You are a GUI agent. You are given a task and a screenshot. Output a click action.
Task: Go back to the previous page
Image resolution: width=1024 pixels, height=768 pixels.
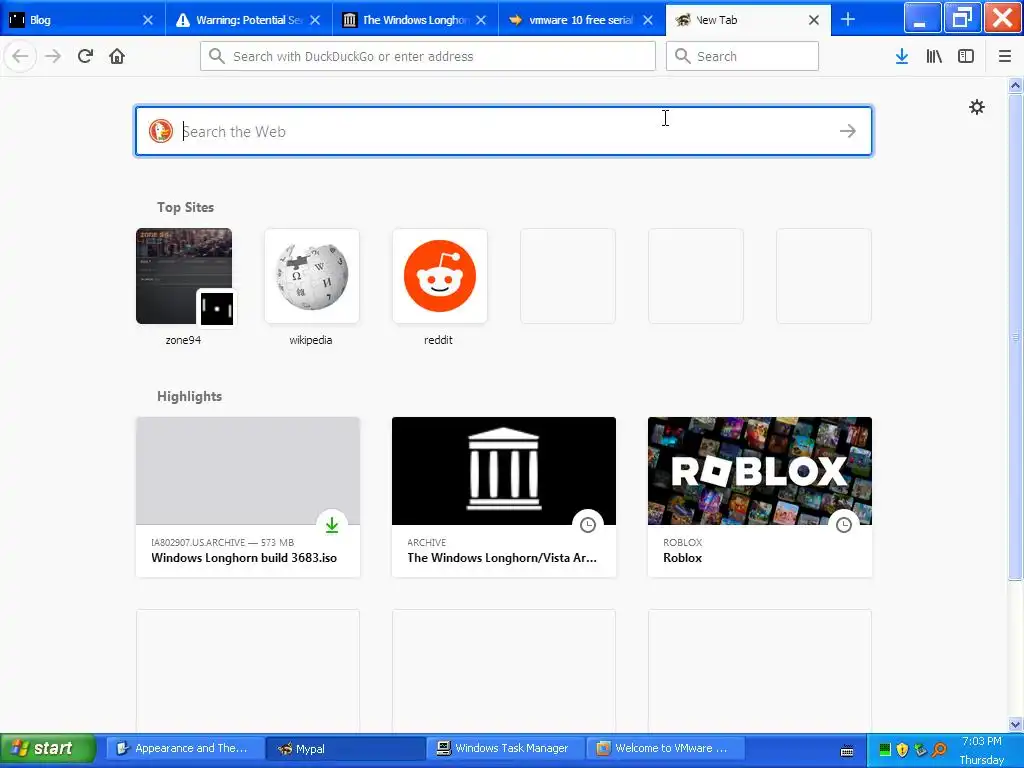[x=20, y=56]
